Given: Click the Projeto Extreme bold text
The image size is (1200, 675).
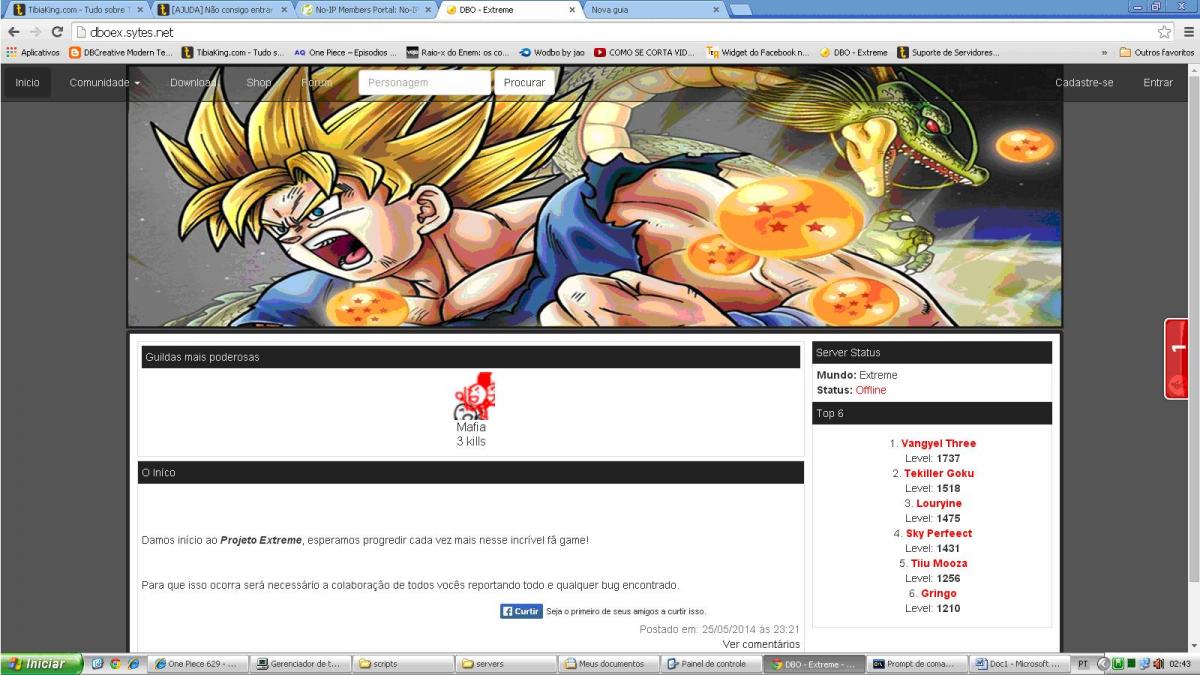Looking at the screenshot, I should pos(261,540).
